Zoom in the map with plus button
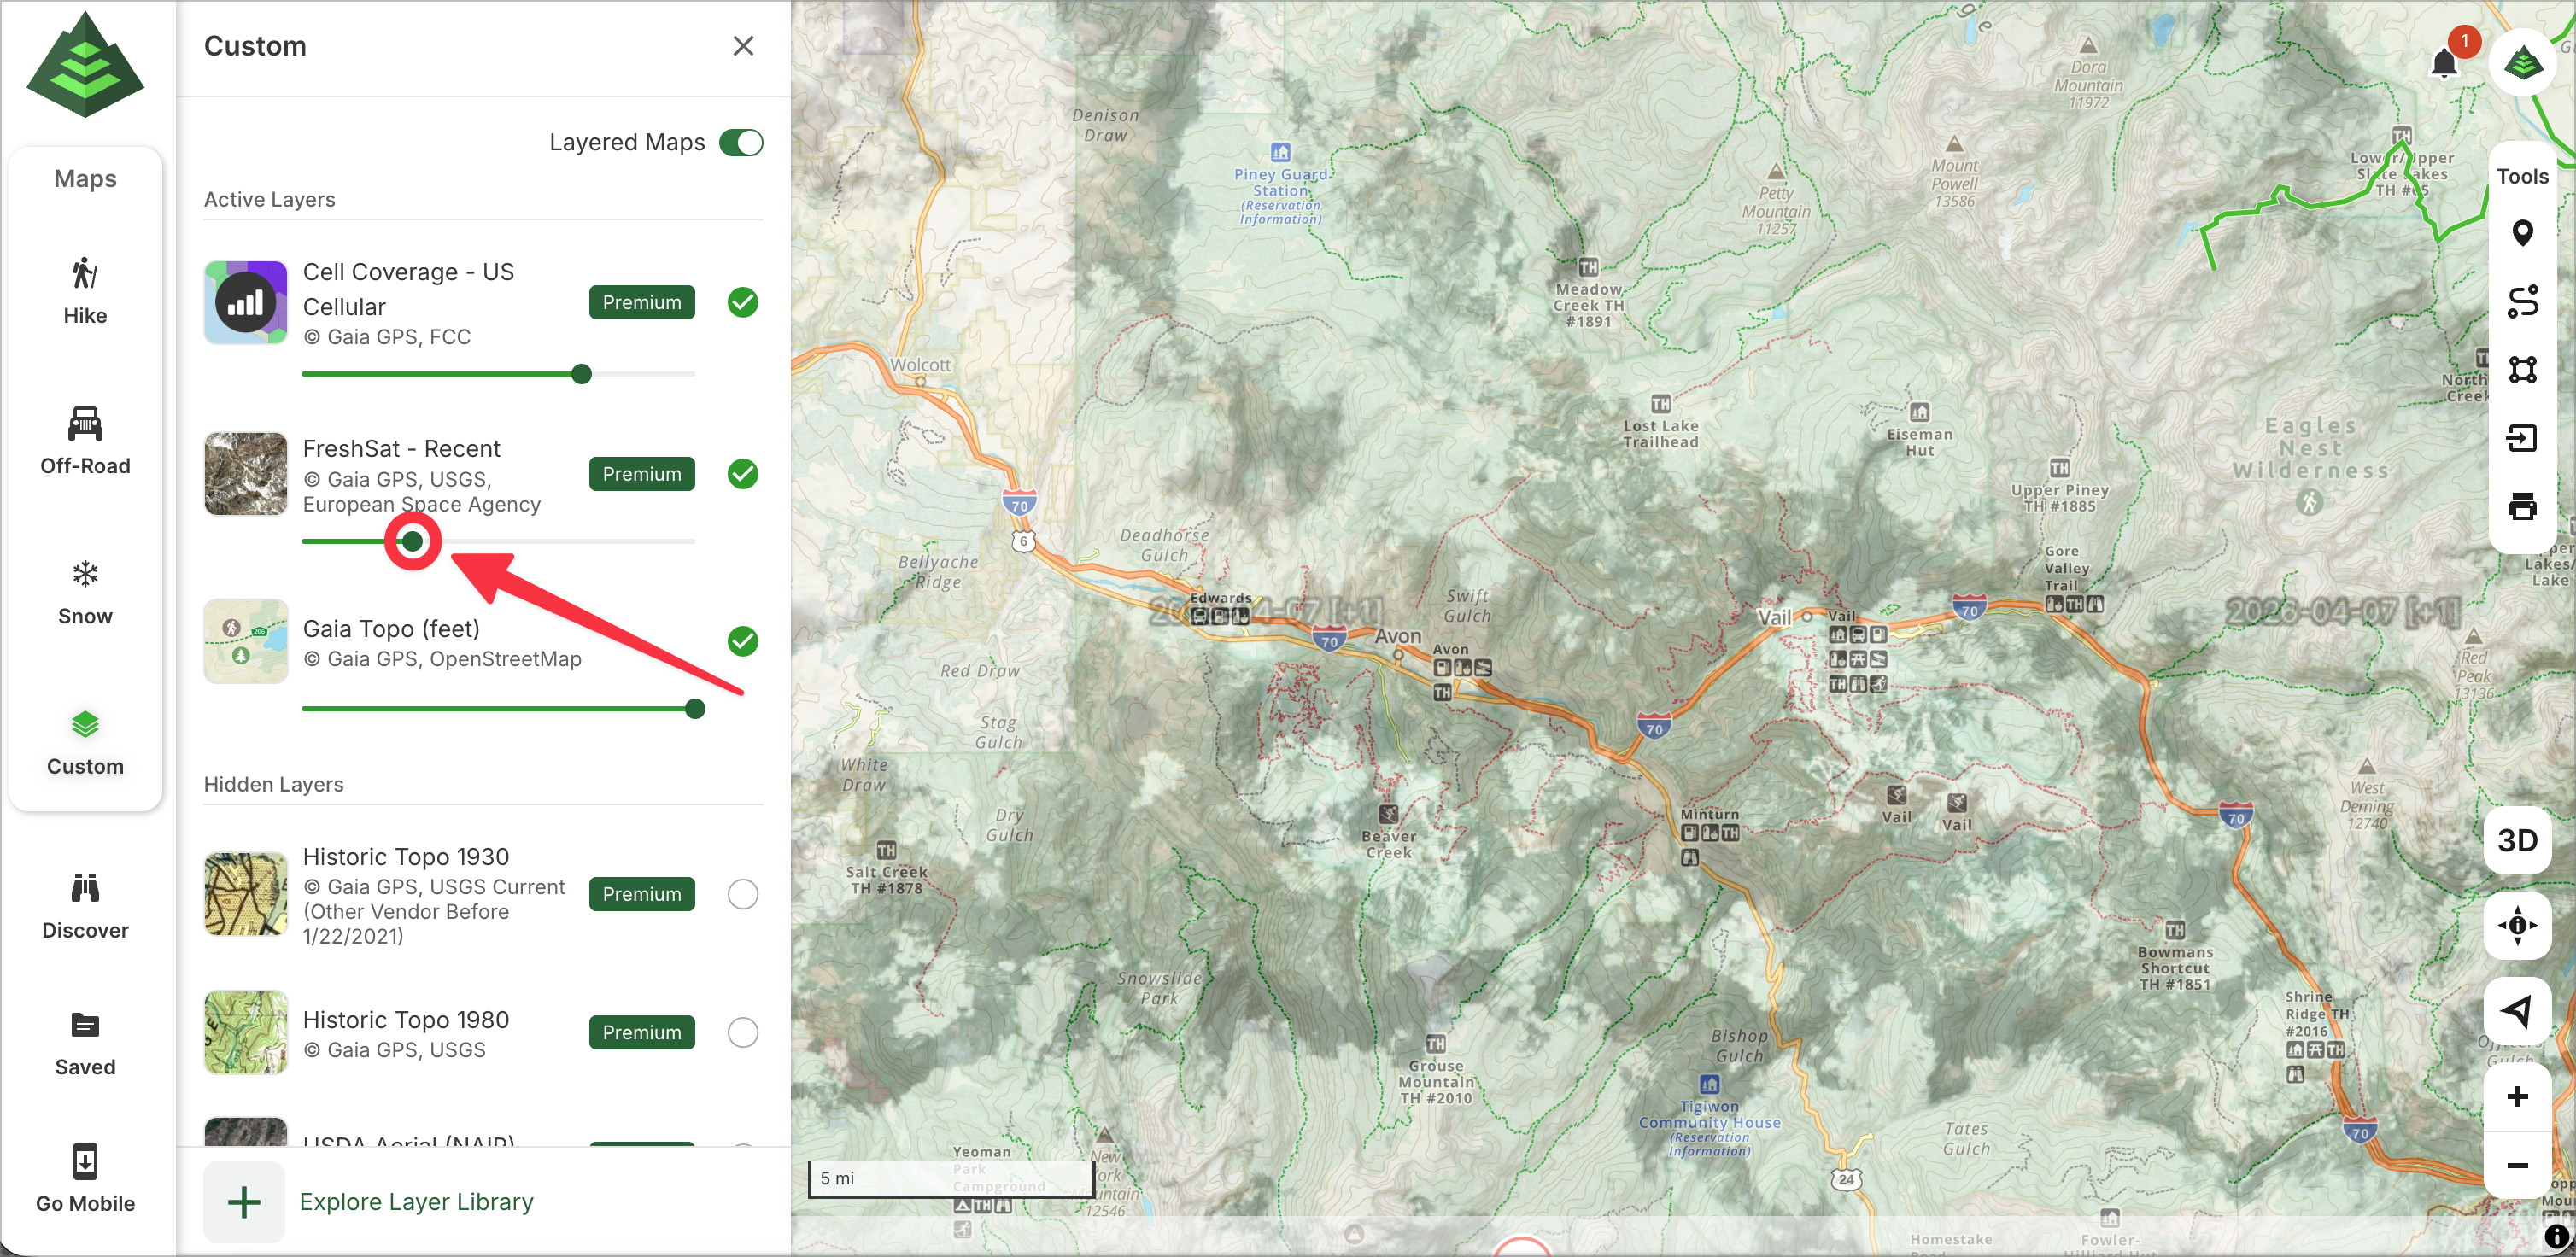The height and width of the screenshot is (1257, 2576). [2517, 1097]
